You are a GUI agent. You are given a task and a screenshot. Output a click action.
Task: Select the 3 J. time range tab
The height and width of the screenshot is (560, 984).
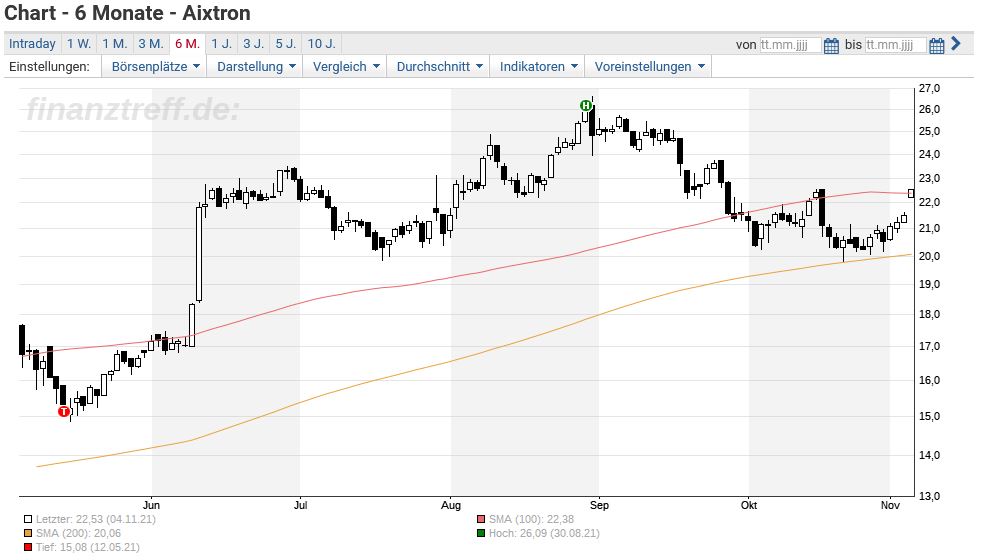(x=253, y=43)
